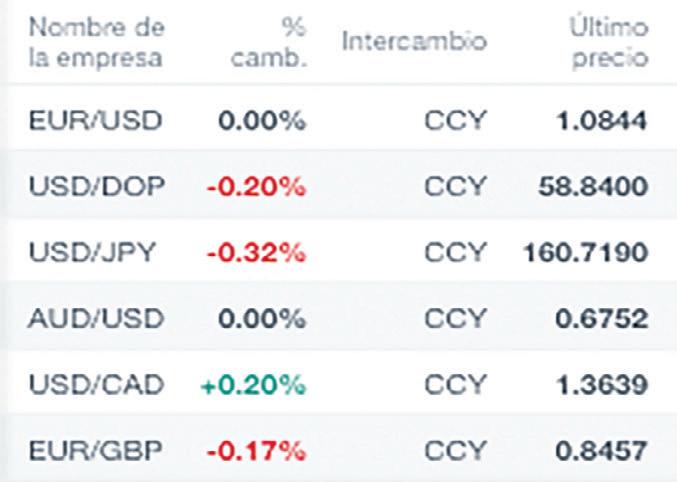Click the 160.7190 last price
Screen dimensions: 677x482
coord(585,253)
